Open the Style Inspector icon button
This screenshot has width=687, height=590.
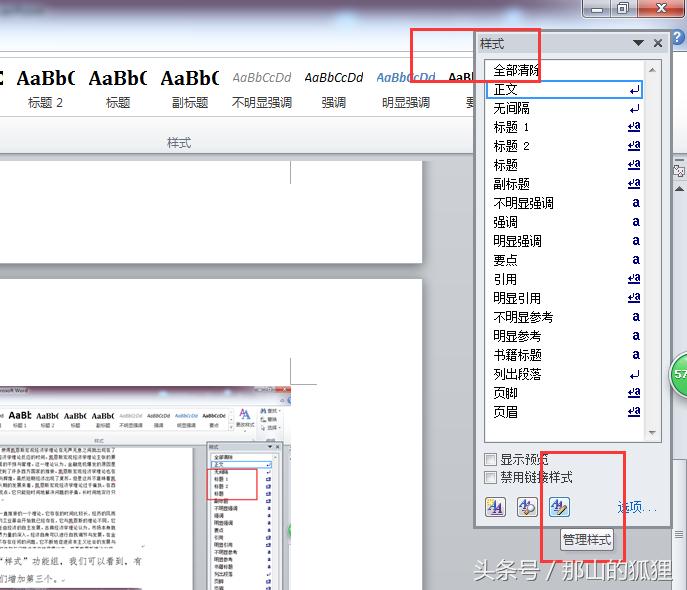click(527, 507)
